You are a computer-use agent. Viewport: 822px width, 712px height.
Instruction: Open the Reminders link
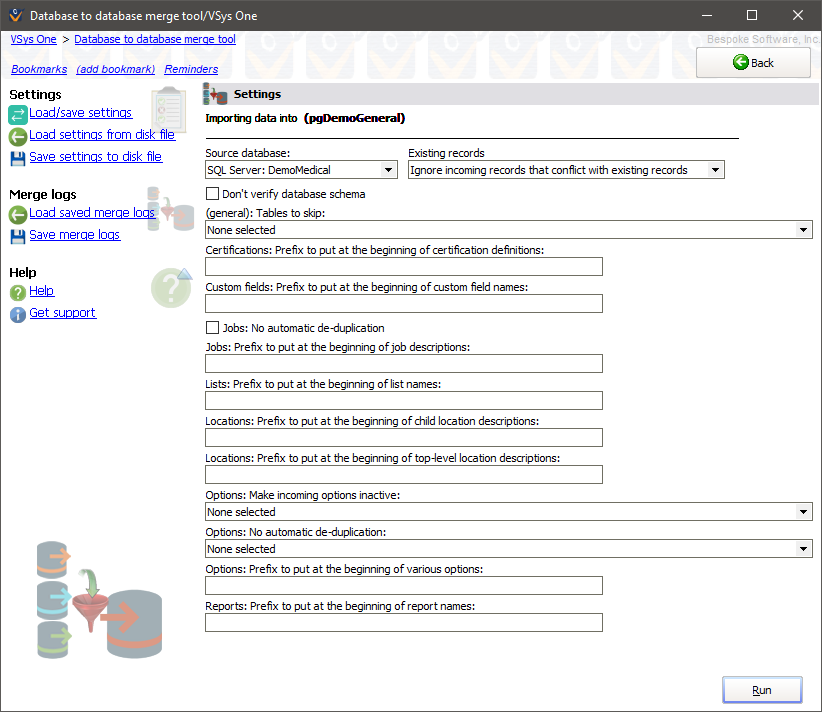(x=191, y=69)
